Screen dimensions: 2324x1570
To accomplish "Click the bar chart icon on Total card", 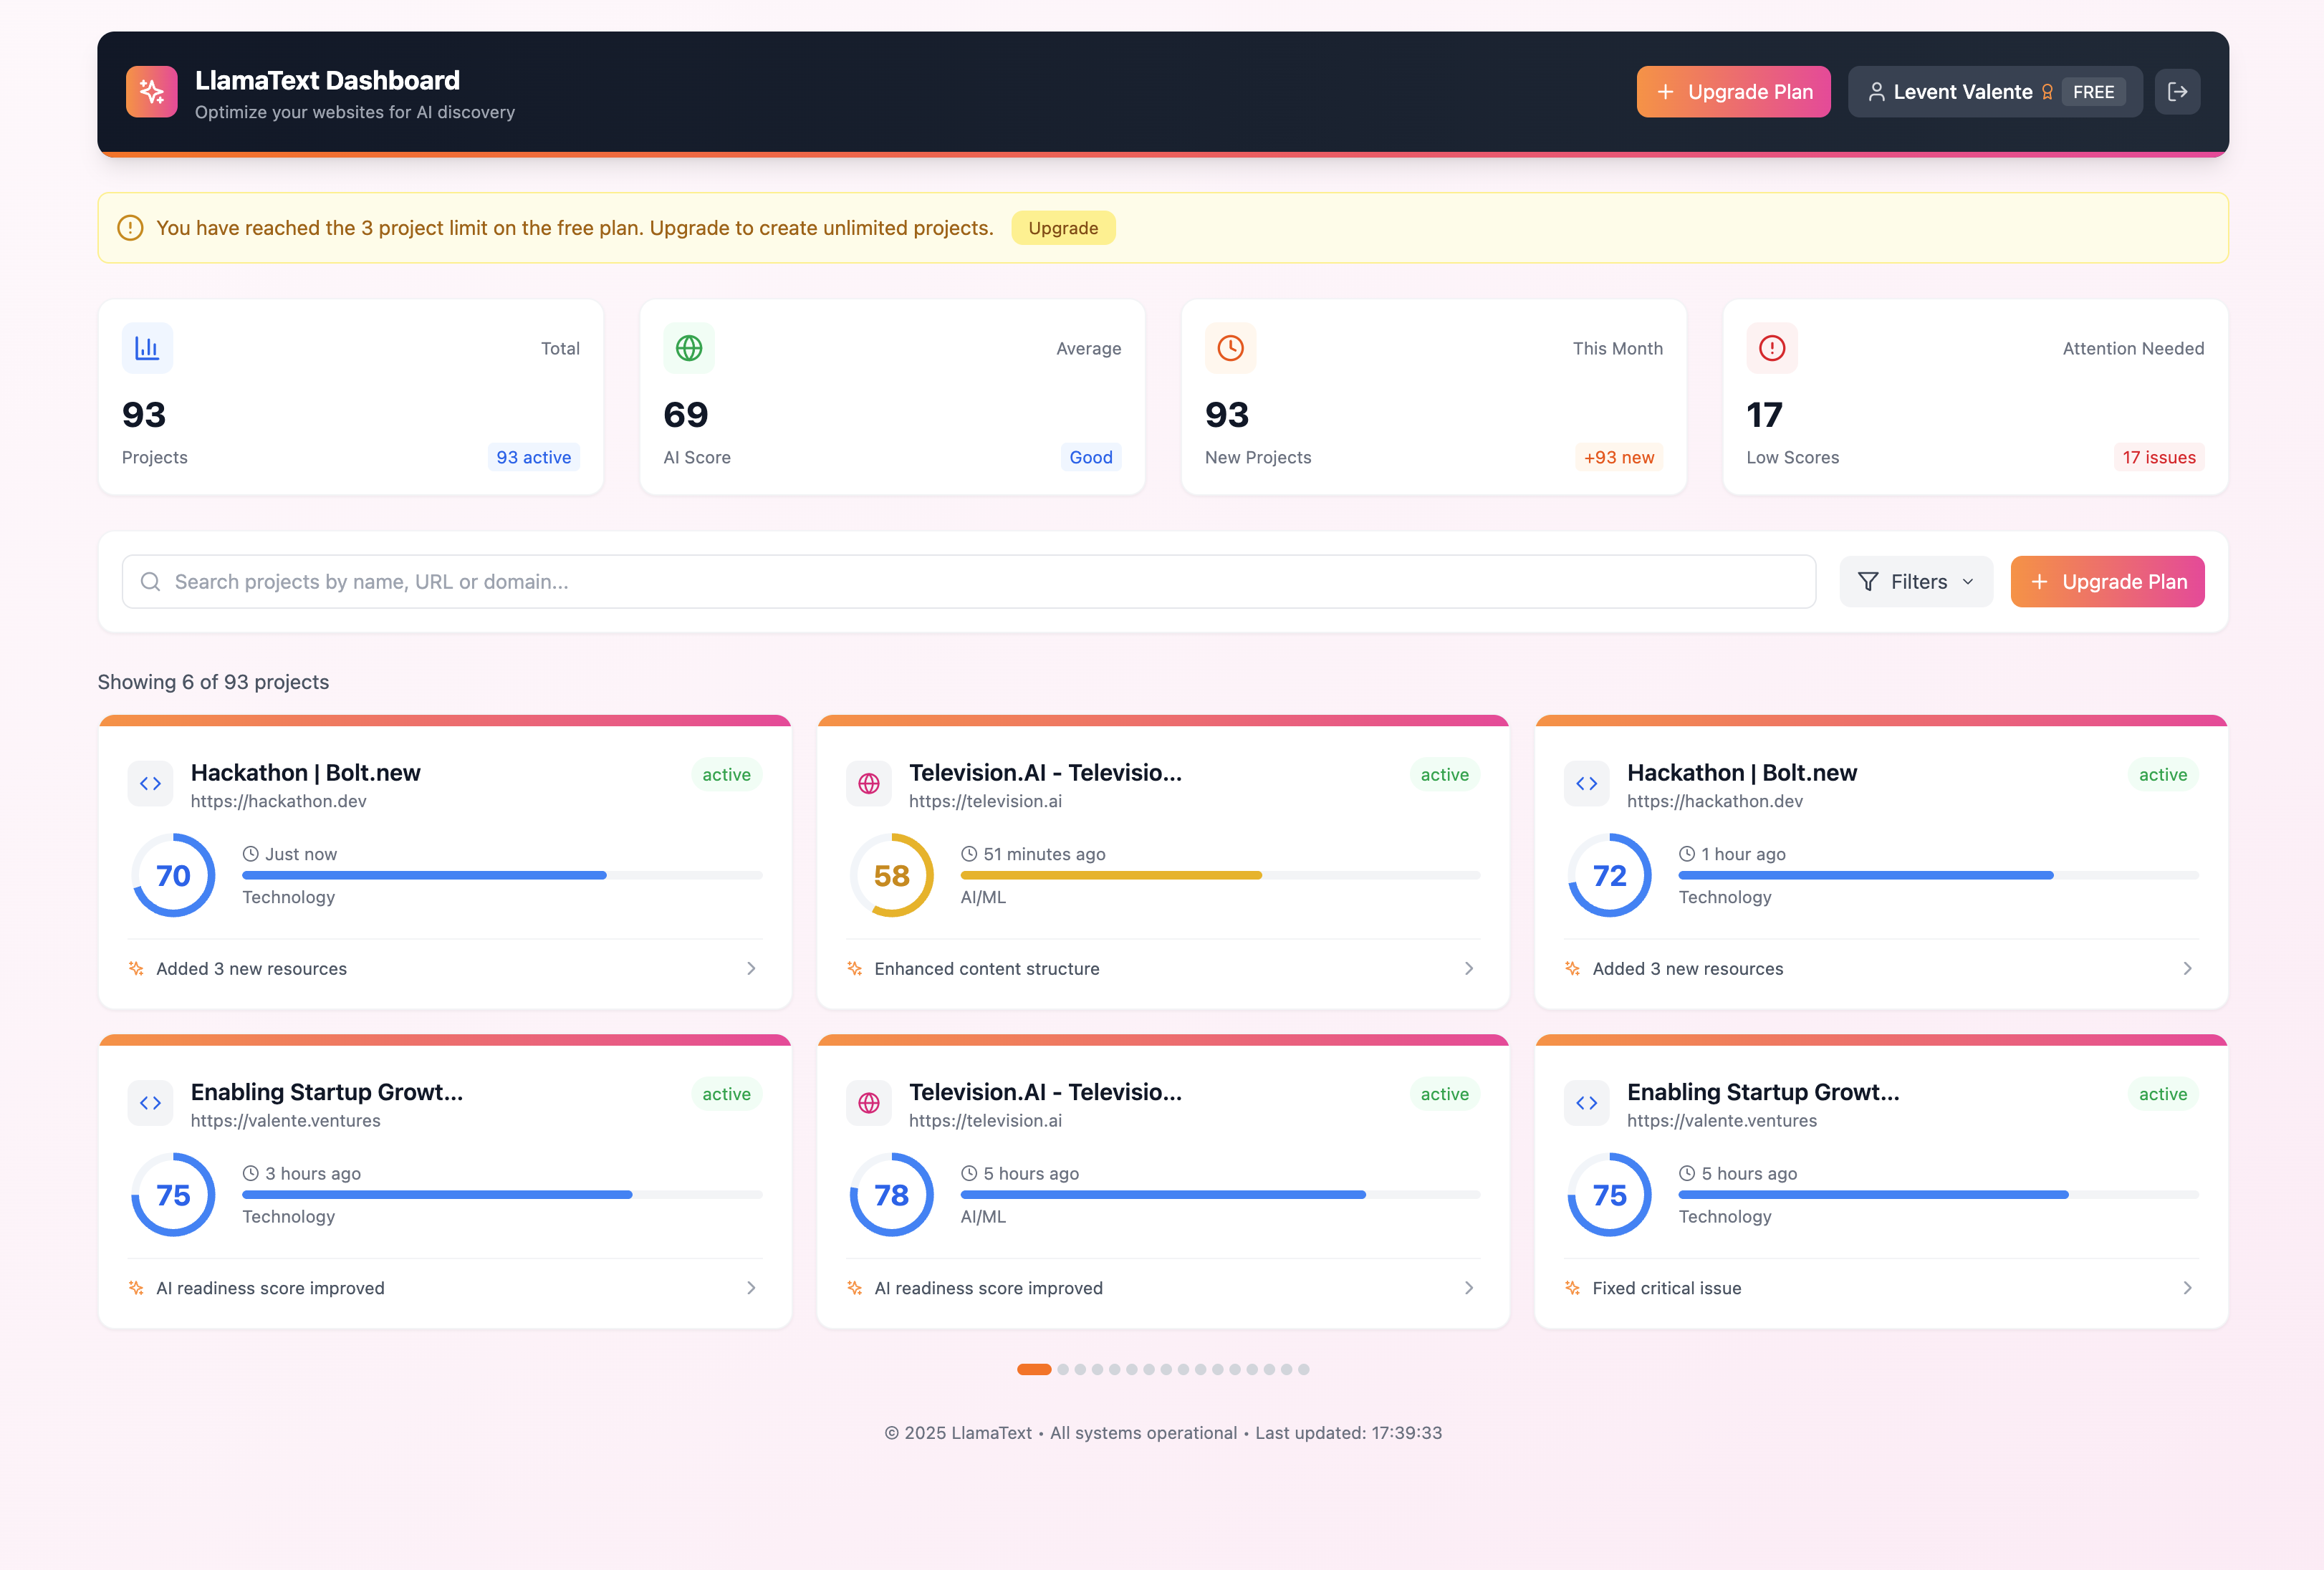I will pyautogui.click(x=147, y=348).
